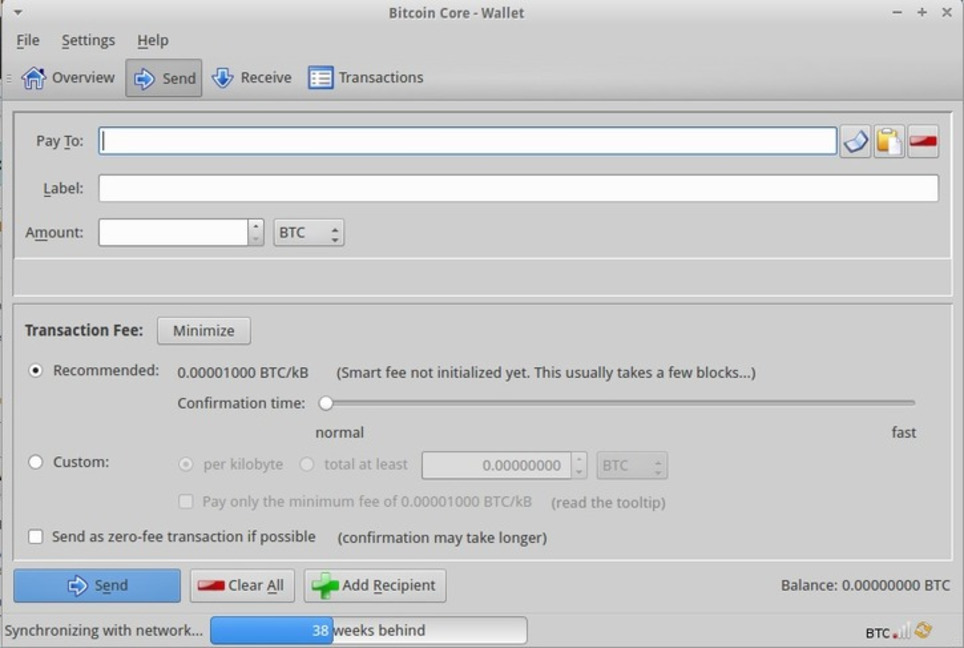Open the Help menu

(152, 41)
